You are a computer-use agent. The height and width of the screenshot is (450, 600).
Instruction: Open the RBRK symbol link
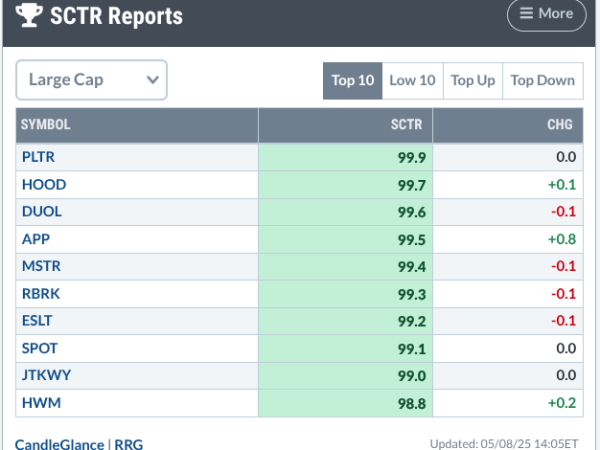click(x=41, y=294)
